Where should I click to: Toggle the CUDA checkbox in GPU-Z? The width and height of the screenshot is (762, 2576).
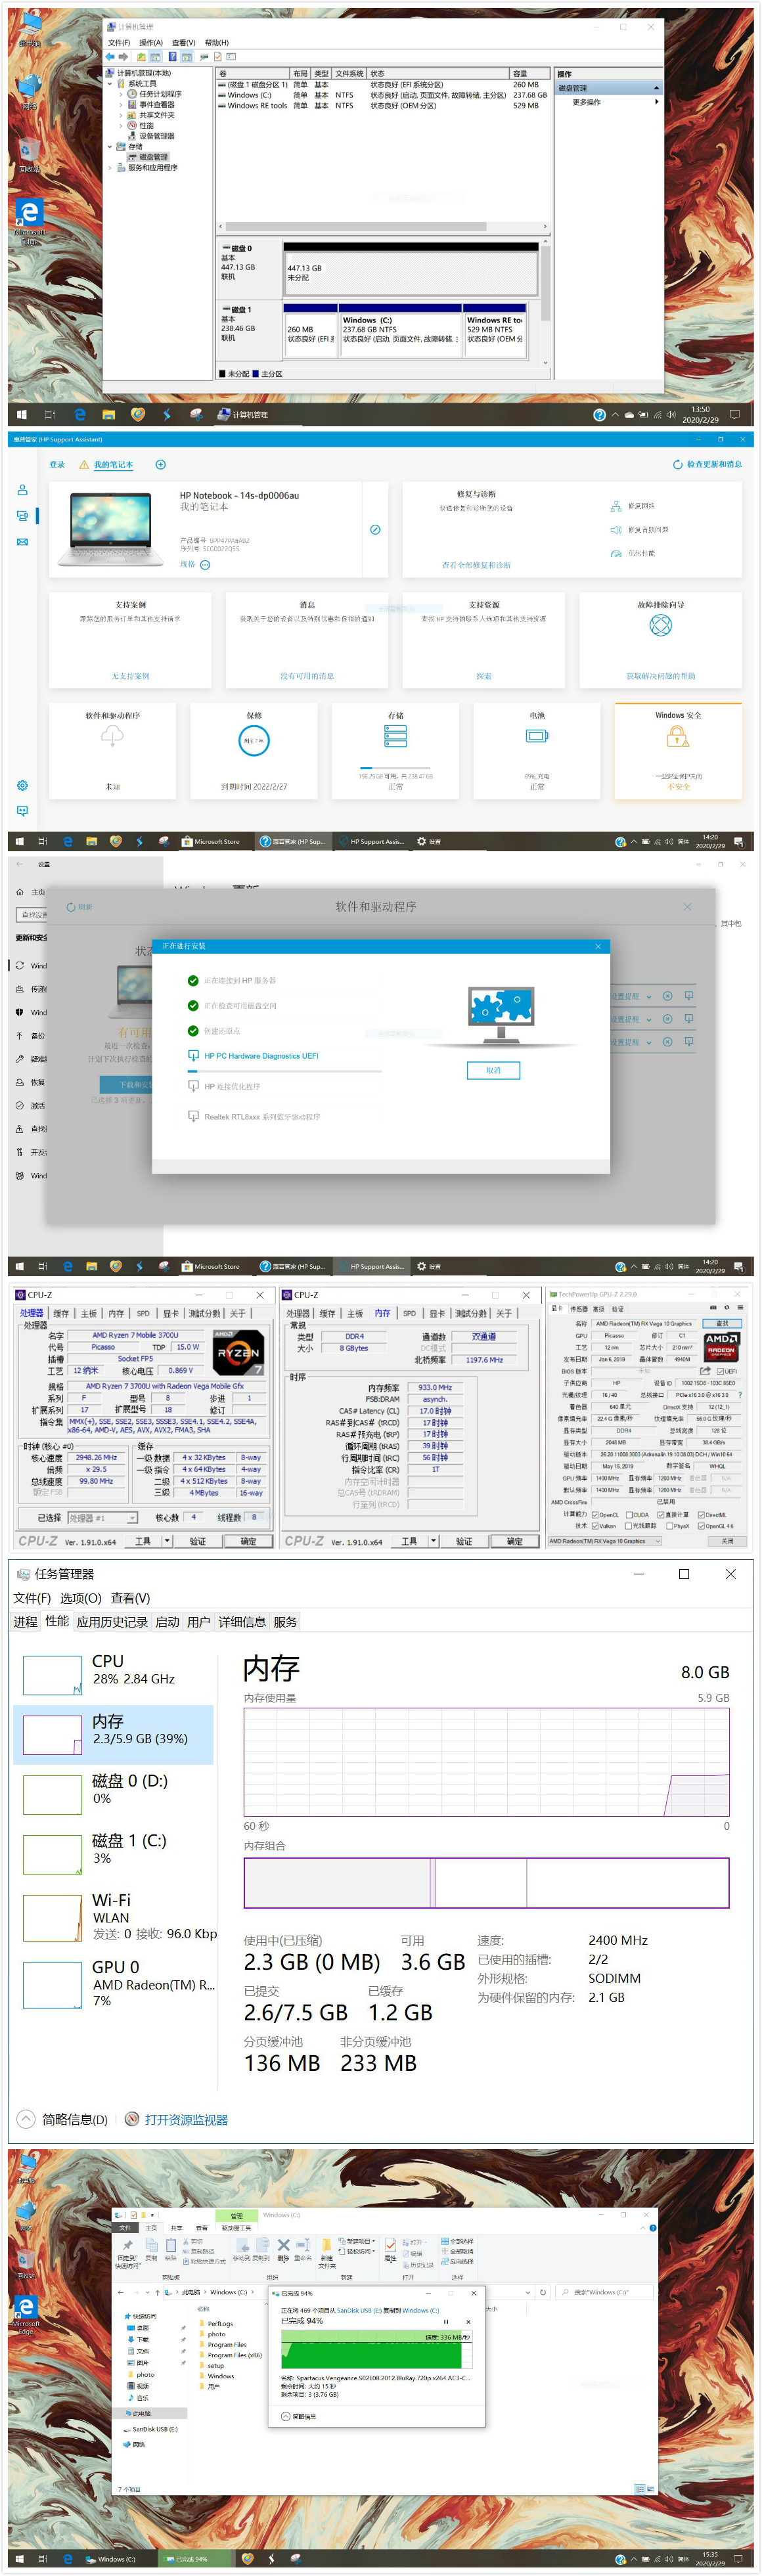pos(628,1515)
